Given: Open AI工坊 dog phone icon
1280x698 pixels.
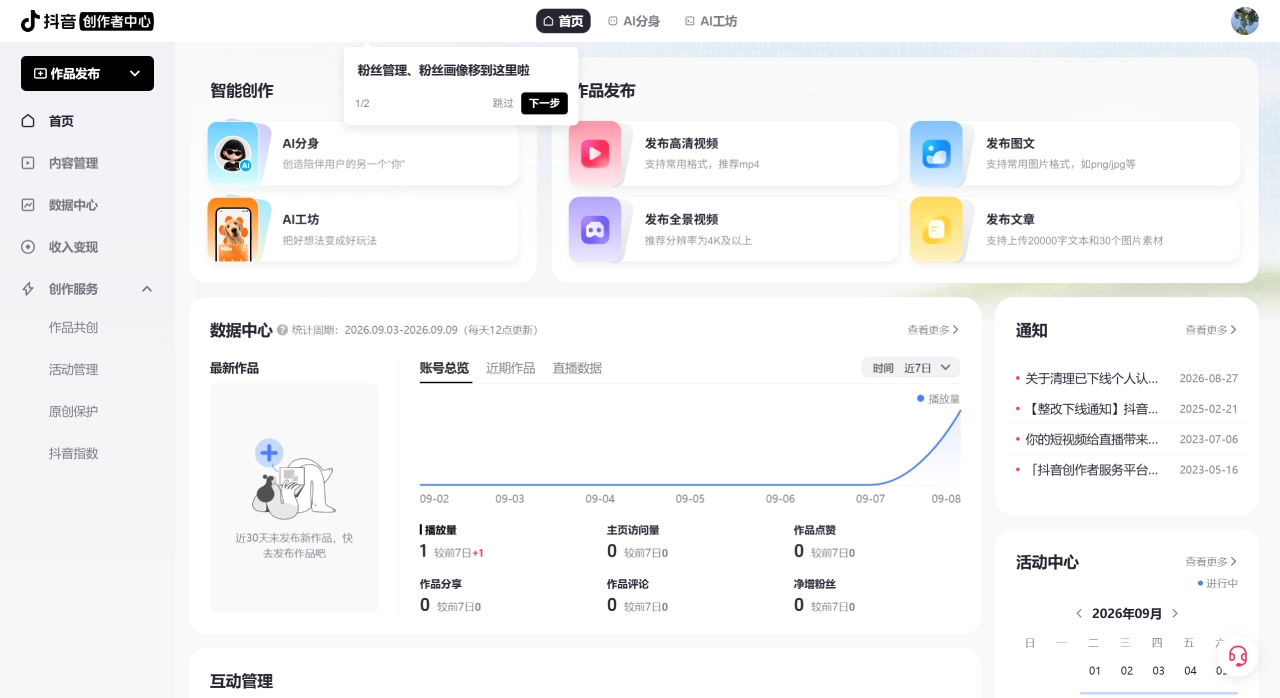Looking at the screenshot, I should point(234,229).
